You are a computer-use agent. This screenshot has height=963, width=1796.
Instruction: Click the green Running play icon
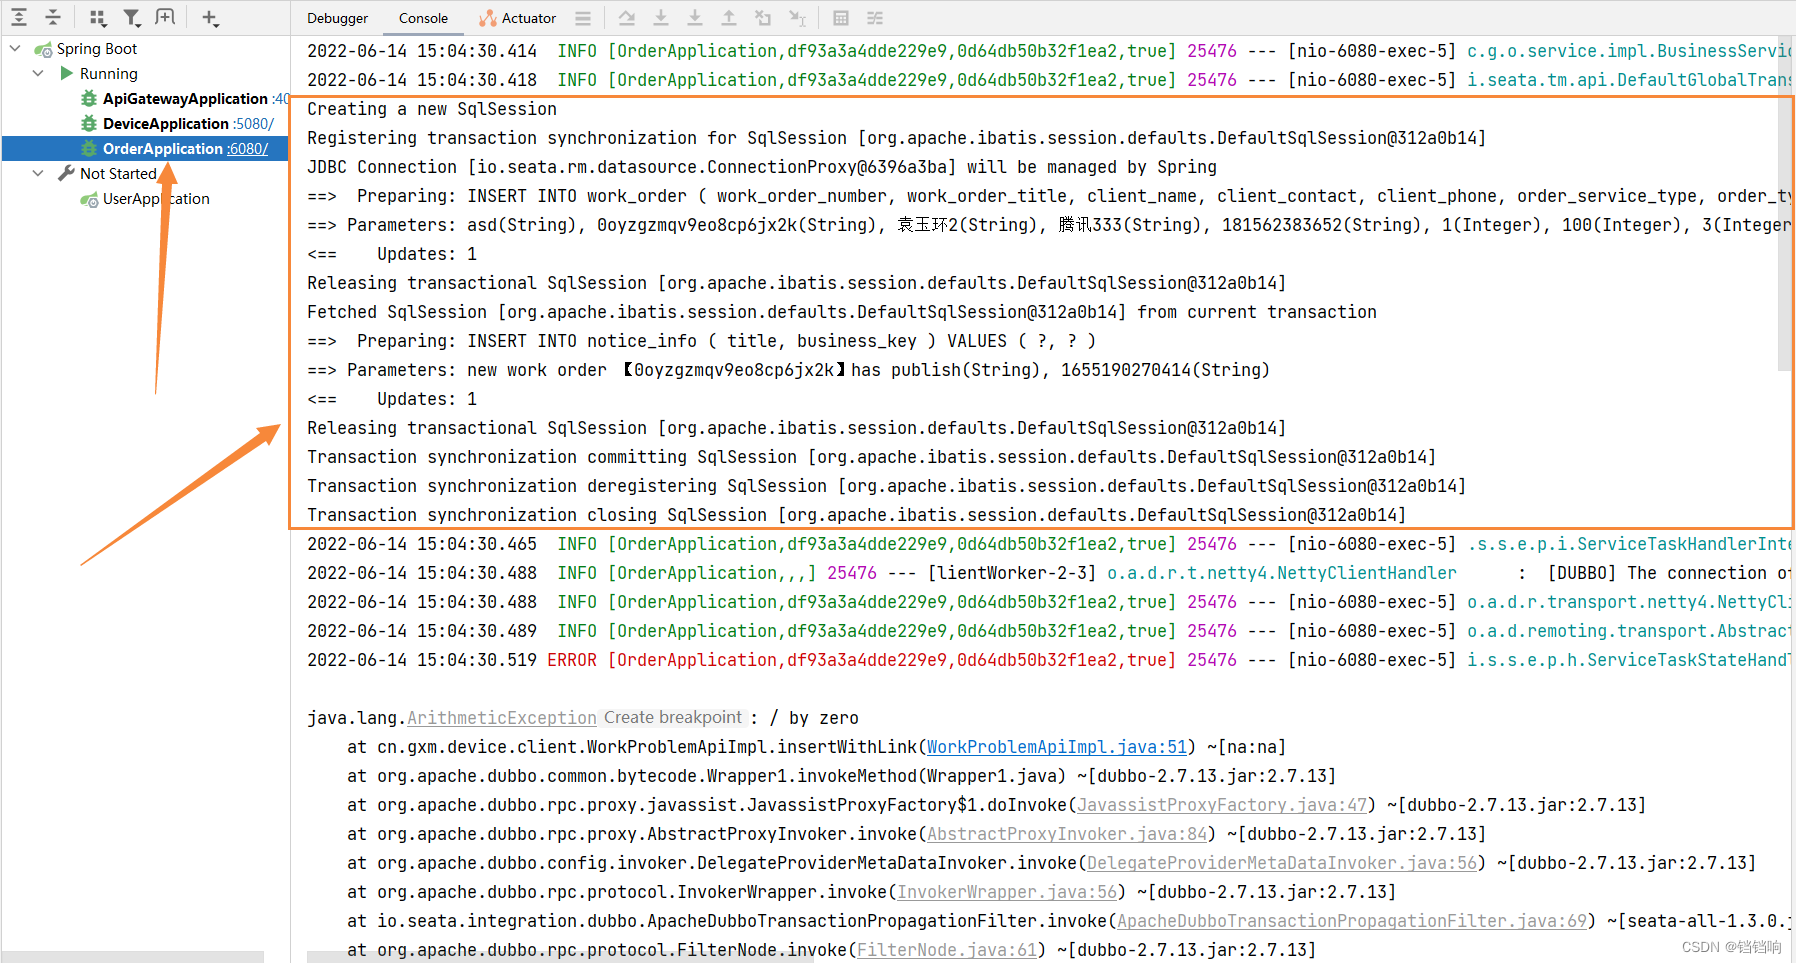(x=67, y=73)
